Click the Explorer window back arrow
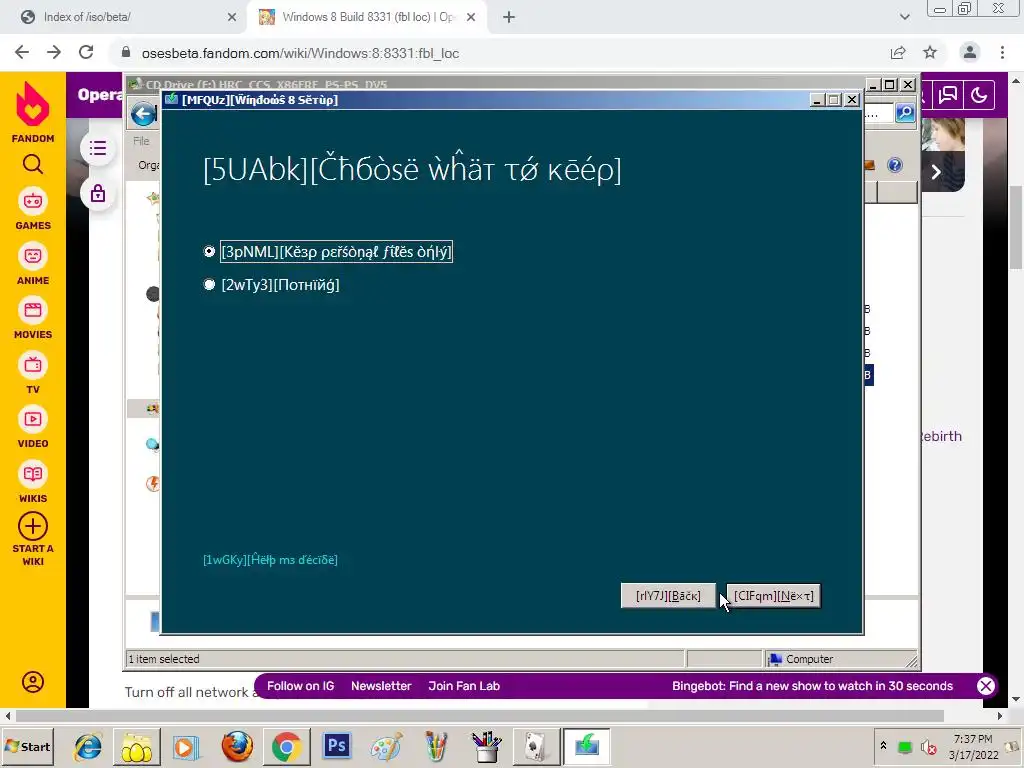The height and width of the screenshot is (768, 1024). click(143, 114)
